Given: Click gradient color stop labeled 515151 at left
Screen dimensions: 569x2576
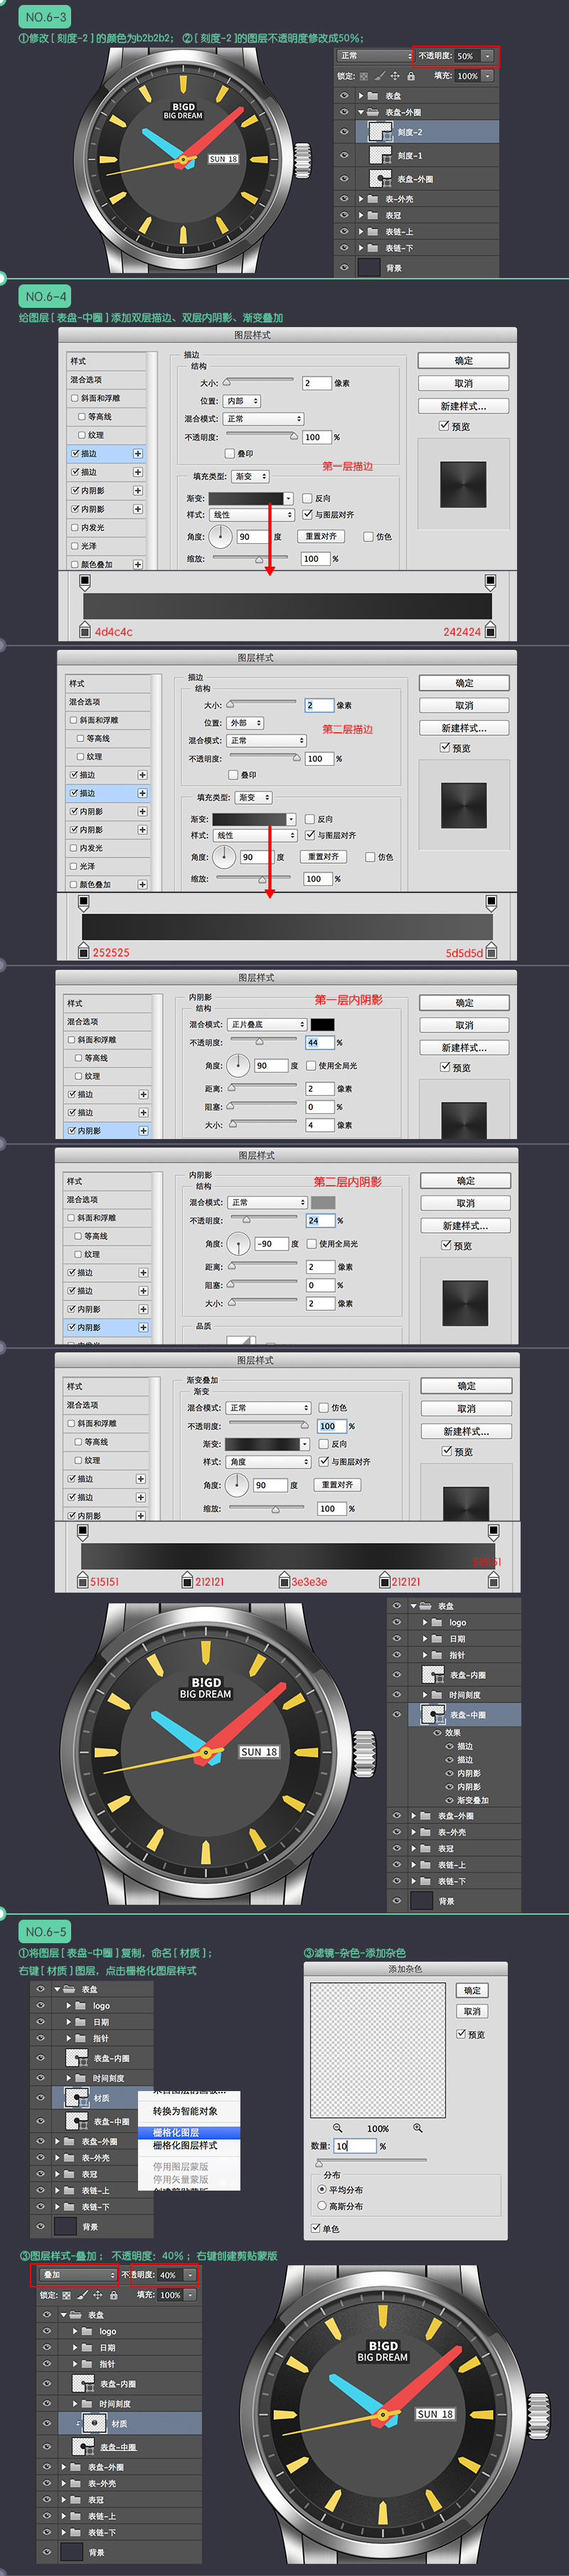Looking at the screenshot, I should point(84,1581).
